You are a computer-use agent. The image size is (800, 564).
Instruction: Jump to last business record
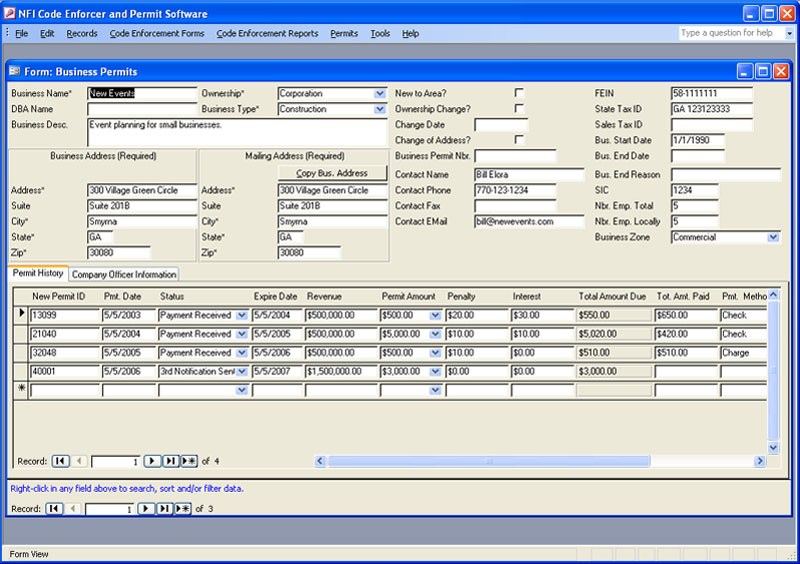[x=164, y=508]
